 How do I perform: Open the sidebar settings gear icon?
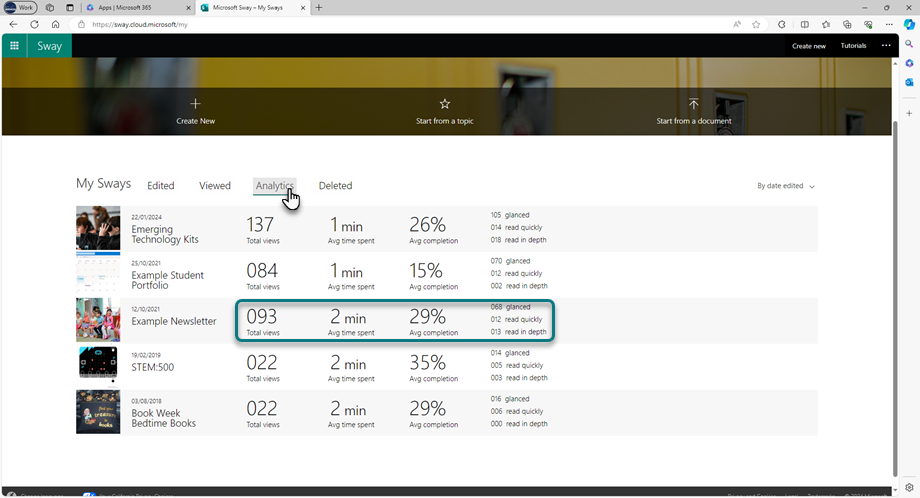click(909, 487)
